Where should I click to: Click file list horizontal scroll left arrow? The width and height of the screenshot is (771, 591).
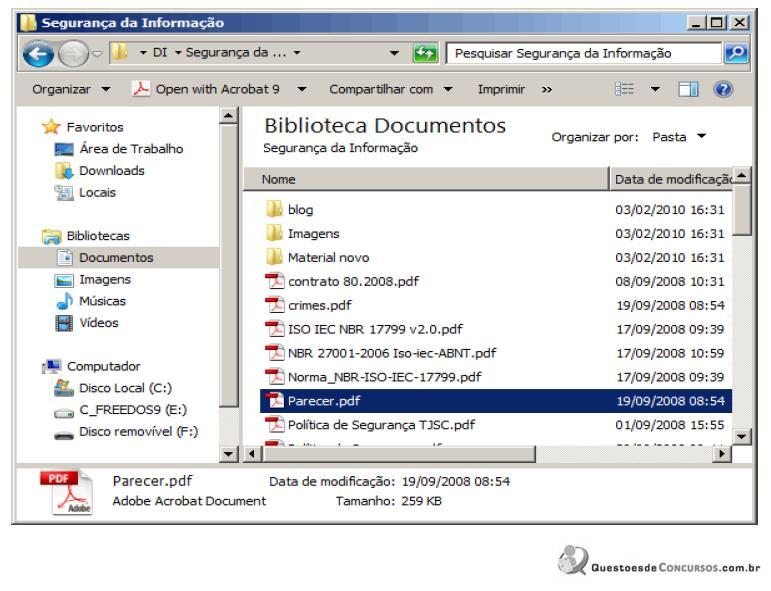(252, 453)
